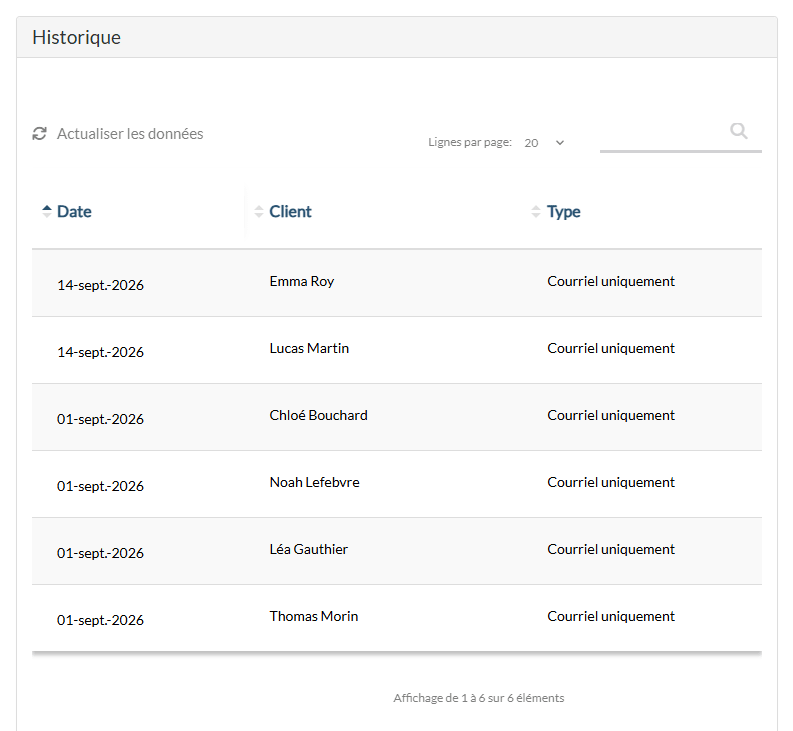793x731 pixels.
Task: Sort table by Date column header
Action: coord(74,211)
